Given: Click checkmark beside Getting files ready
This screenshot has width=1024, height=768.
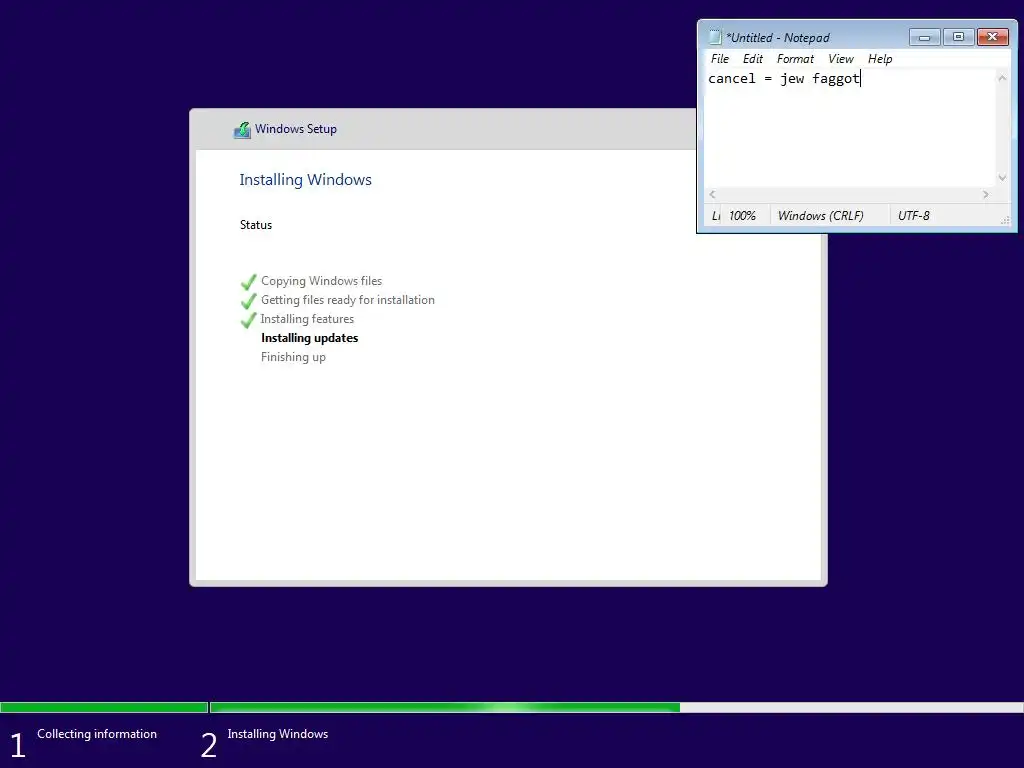Looking at the screenshot, I should click(x=249, y=301).
